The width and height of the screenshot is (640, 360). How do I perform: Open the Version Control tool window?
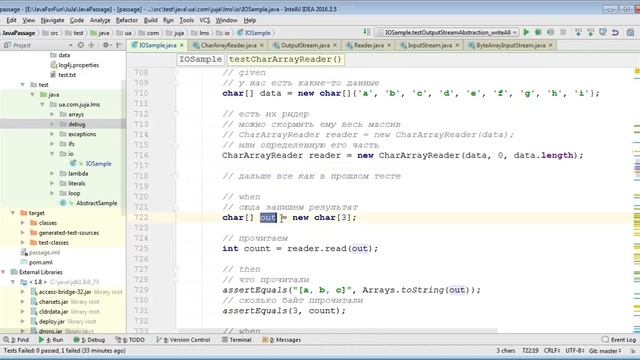[x=183, y=340]
